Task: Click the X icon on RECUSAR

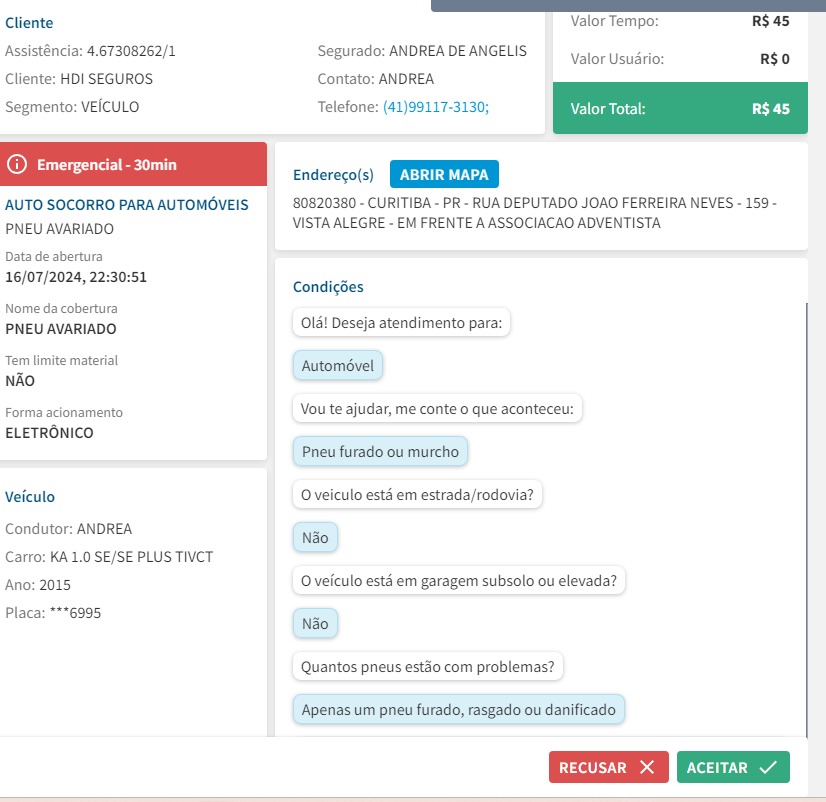Action: coord(647,767)
